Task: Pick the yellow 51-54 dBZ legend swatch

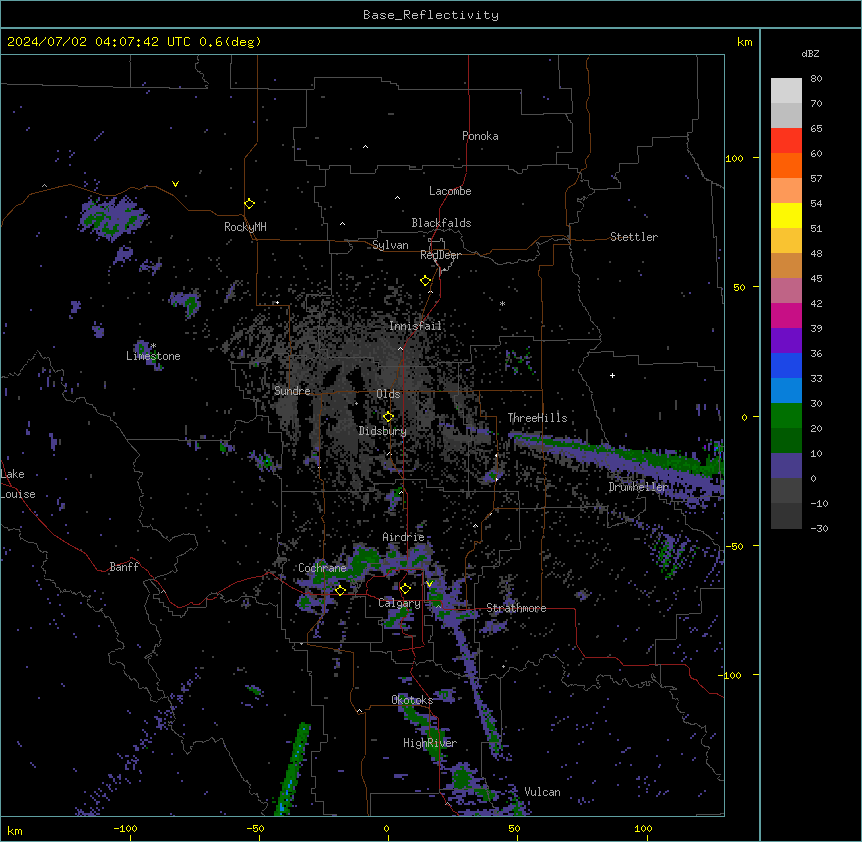Action: (786, 216)
